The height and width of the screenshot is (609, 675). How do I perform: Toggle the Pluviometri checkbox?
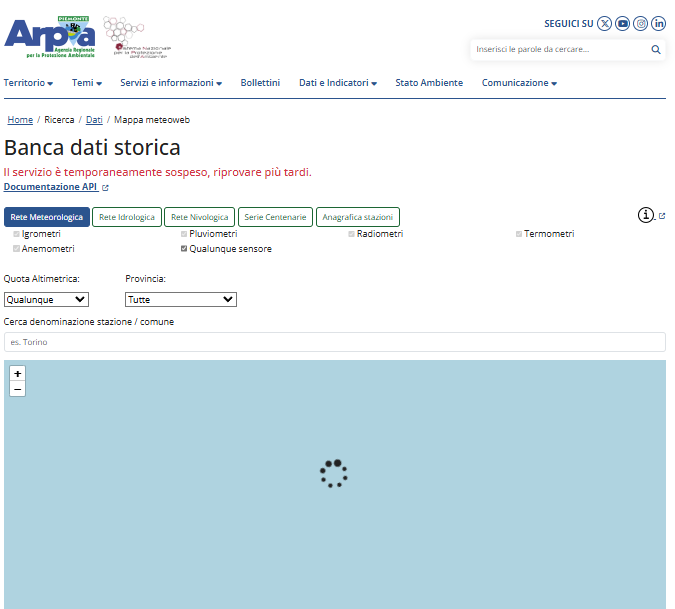pyautogui.click(x=184, y=234)
